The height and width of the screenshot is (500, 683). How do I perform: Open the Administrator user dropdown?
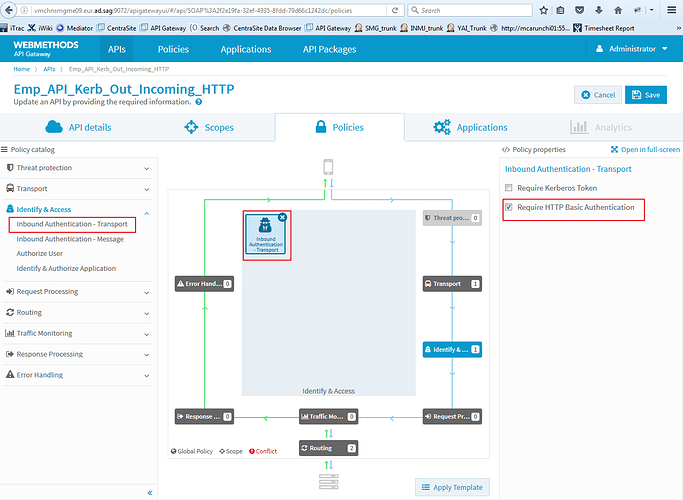point(631,49)
